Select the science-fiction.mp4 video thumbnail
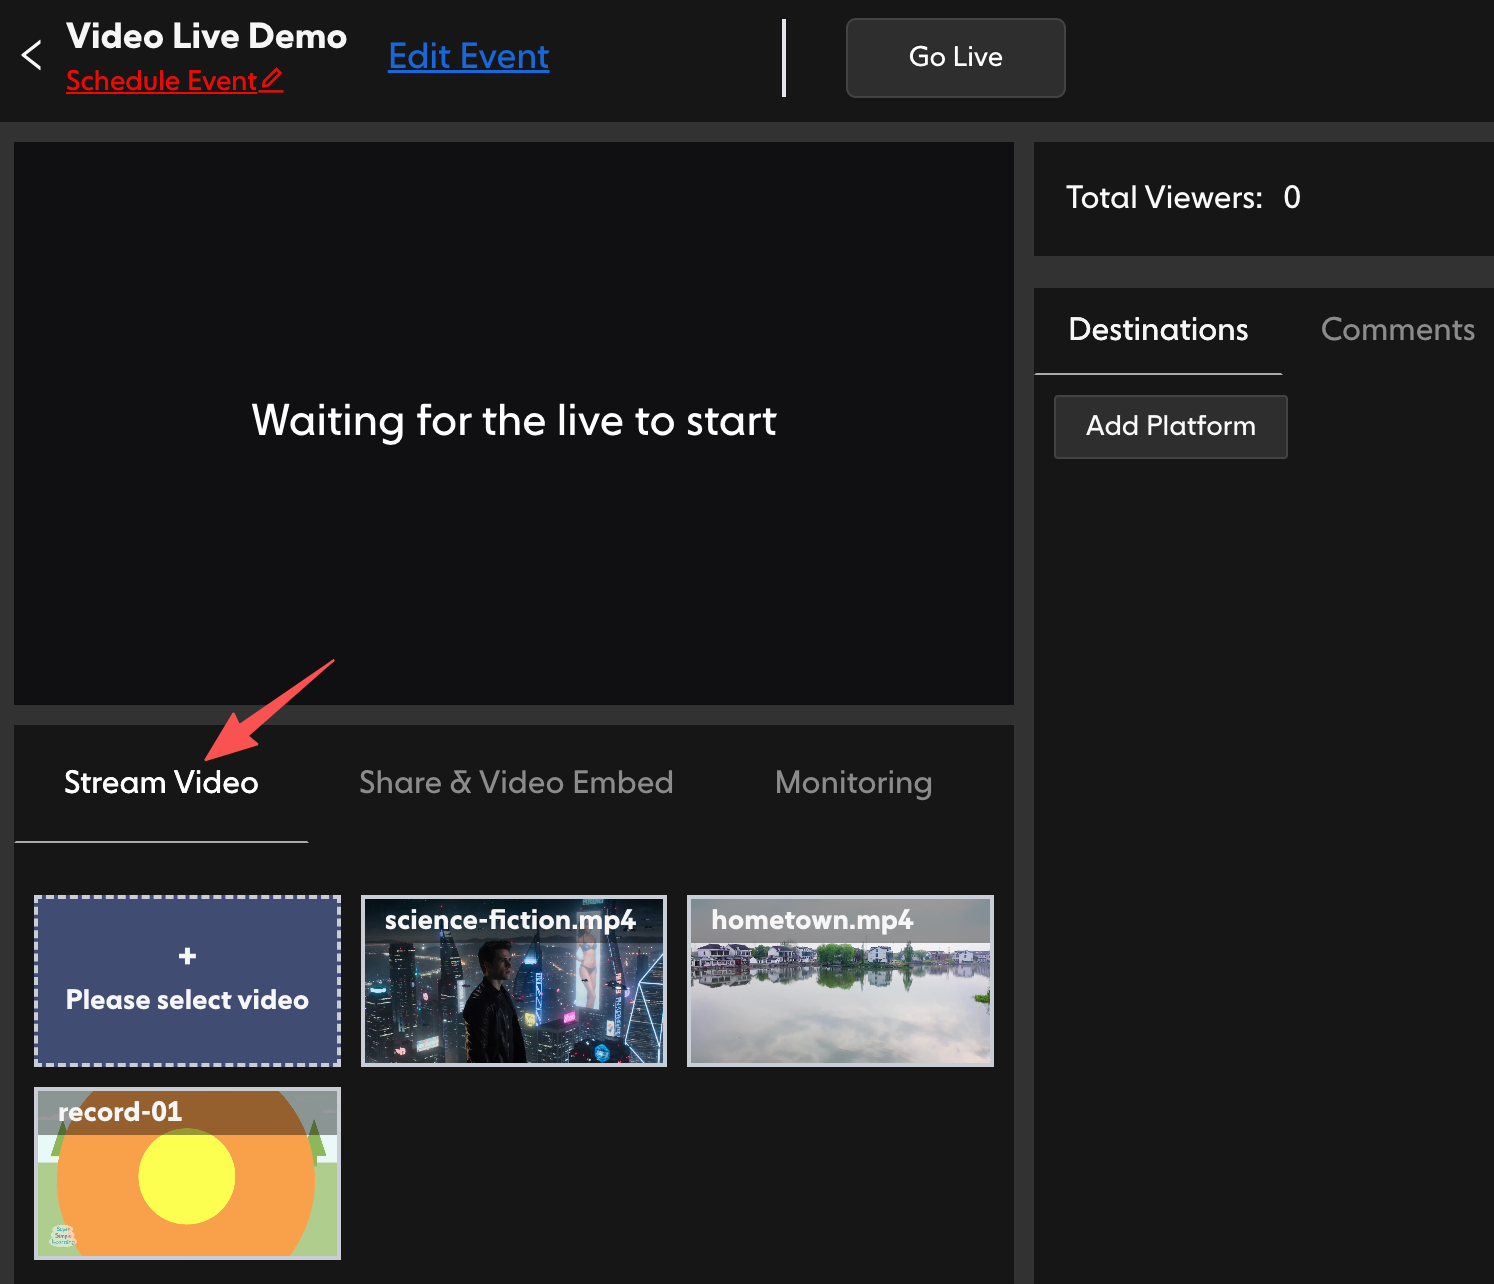Image resolution: width=1494 pixels, height=1284 pixels. click(514, 981)
